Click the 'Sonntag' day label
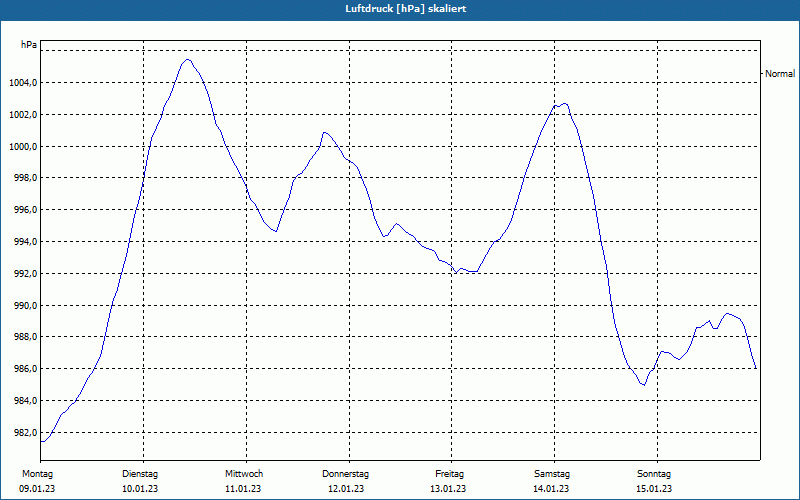The image size is (800, 500). pos(654,474)
